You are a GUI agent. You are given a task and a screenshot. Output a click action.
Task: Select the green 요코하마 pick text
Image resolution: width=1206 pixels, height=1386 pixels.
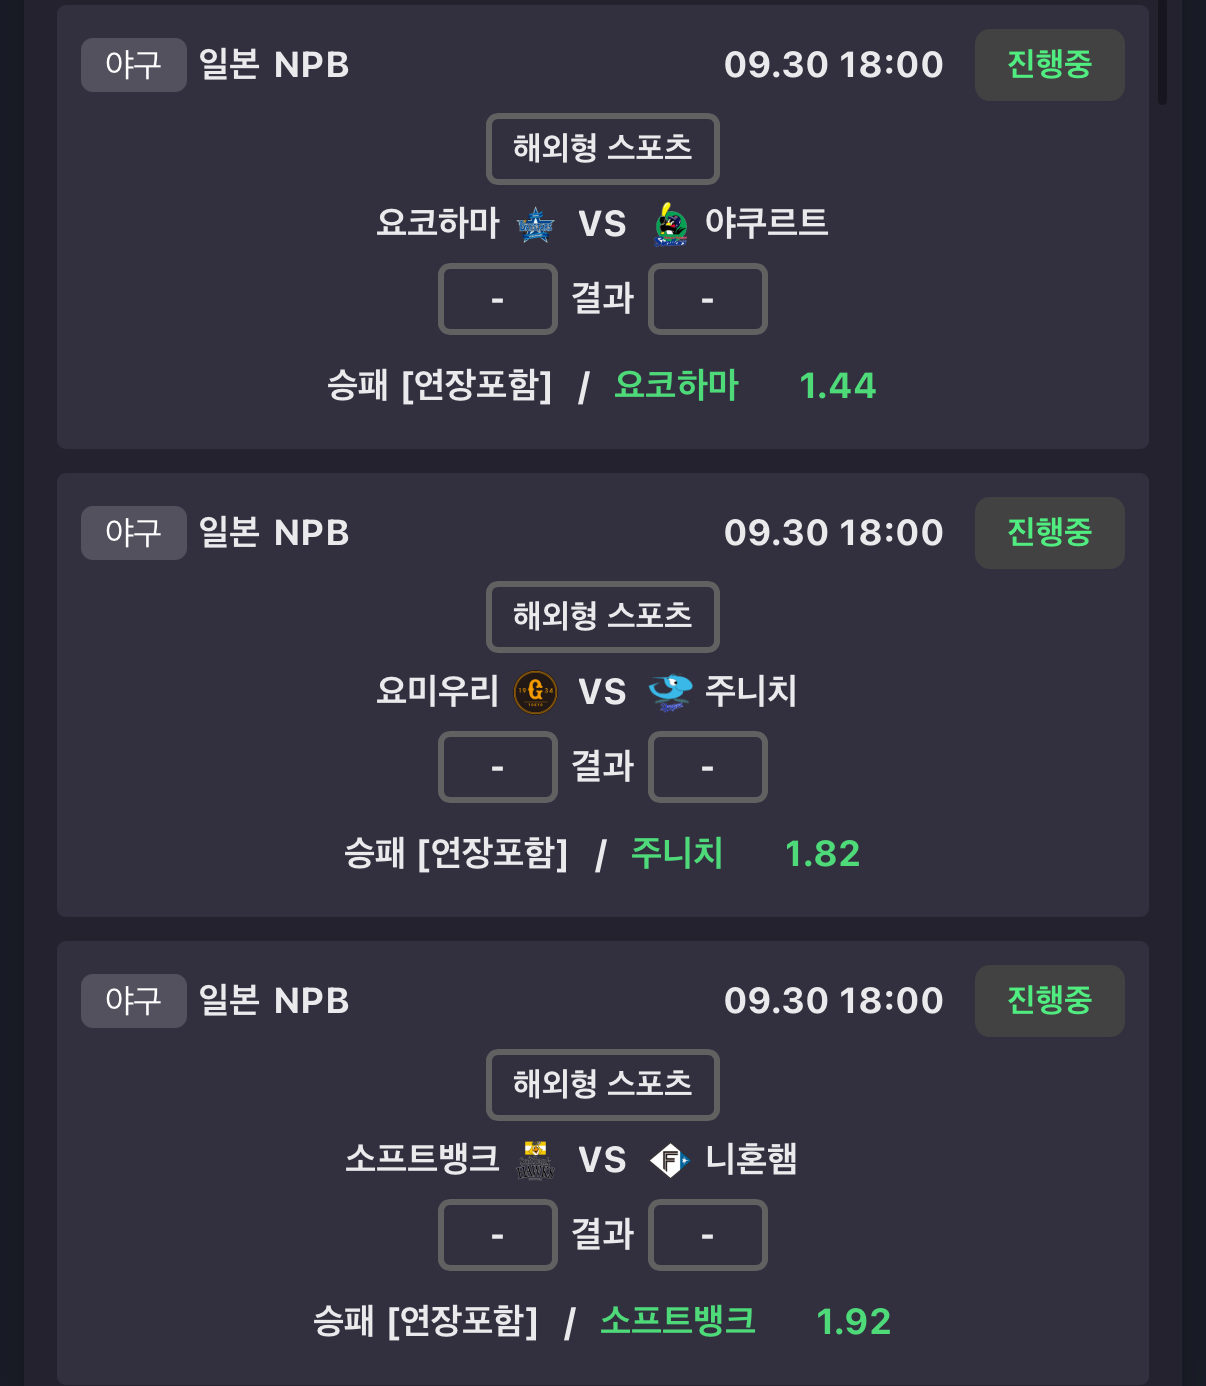coord(676,386)
